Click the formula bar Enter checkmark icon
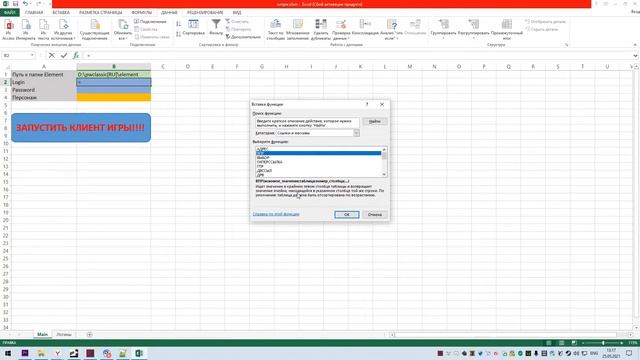Screen dimensions: 640x360 coord(64,56)
